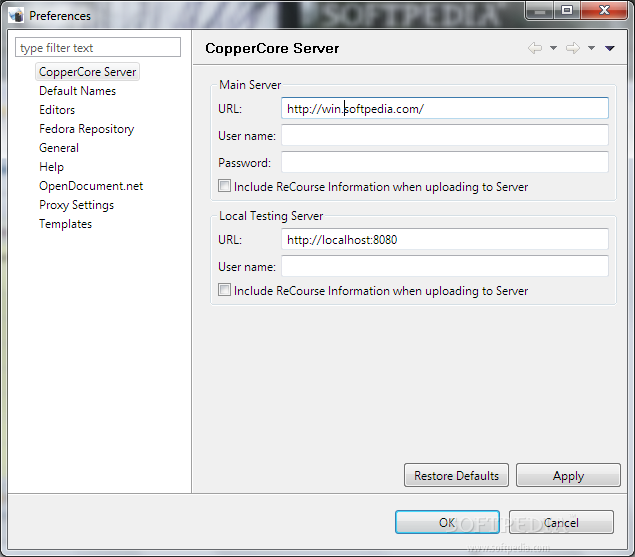Focus the type filter text box
Image resolution: width=635 pixels, height=557 pixels.
coord(98,47)
